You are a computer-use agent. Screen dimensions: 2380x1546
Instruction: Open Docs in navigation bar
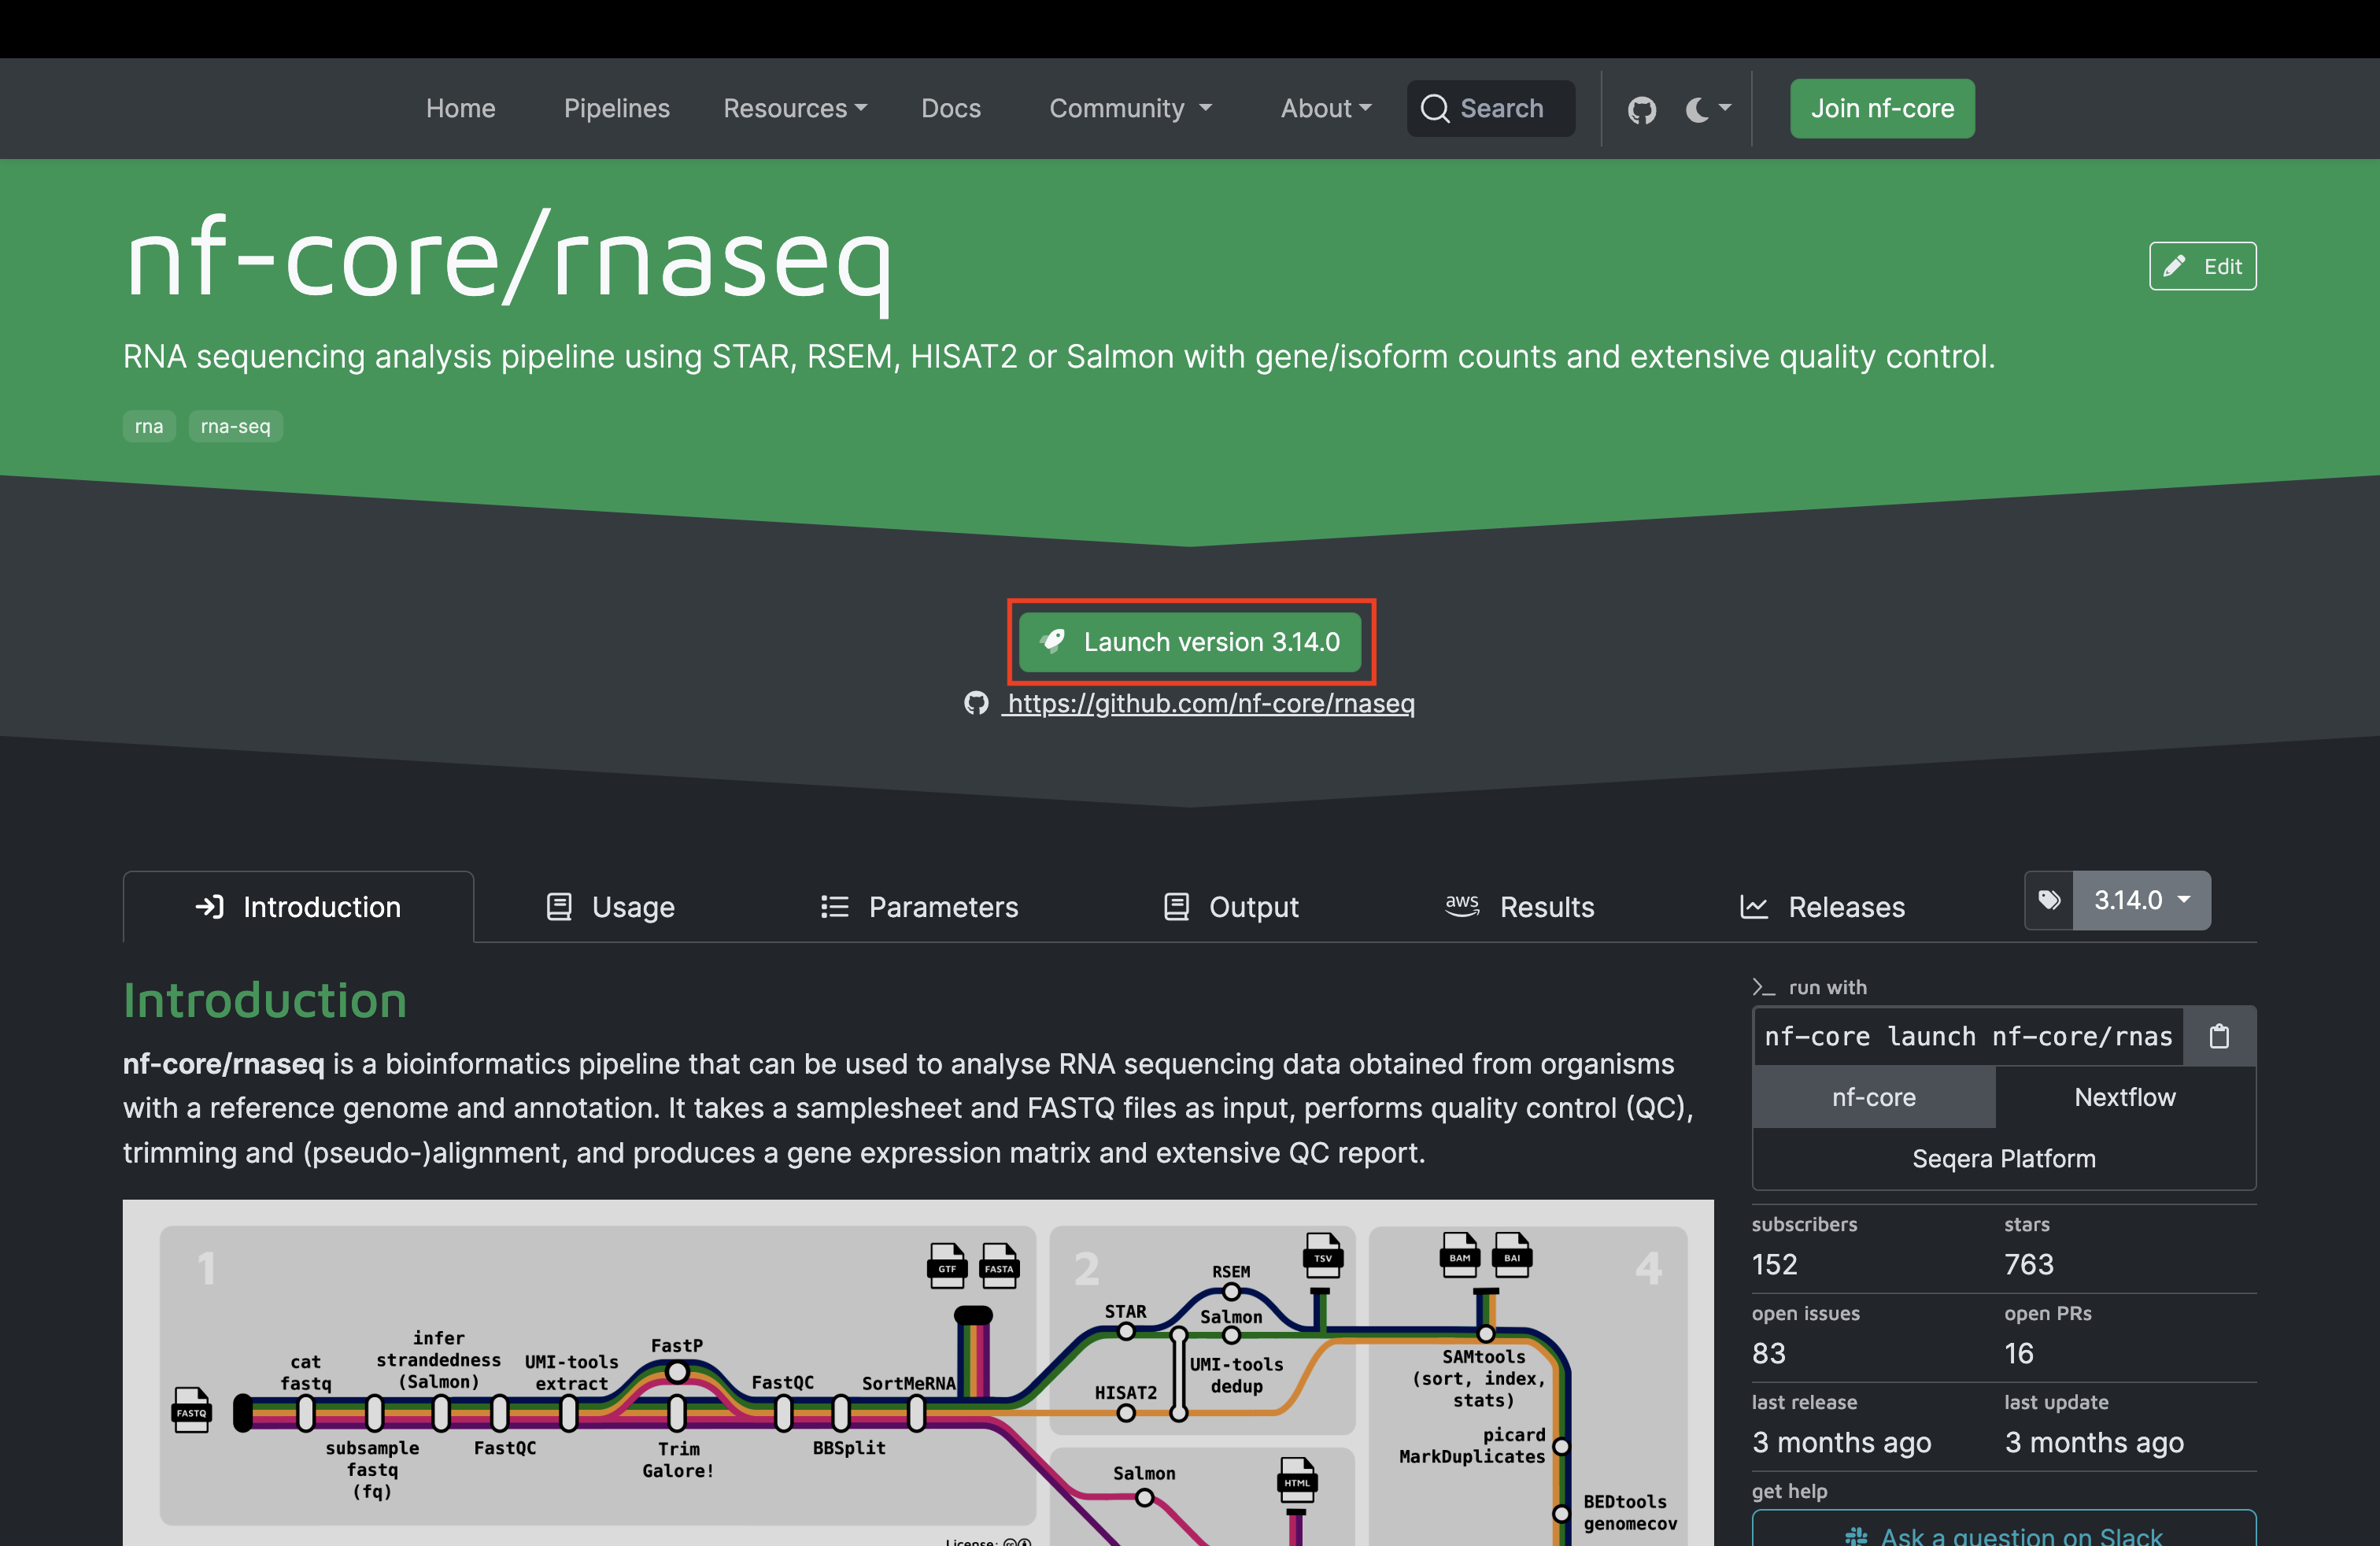(x=951, y=108)
